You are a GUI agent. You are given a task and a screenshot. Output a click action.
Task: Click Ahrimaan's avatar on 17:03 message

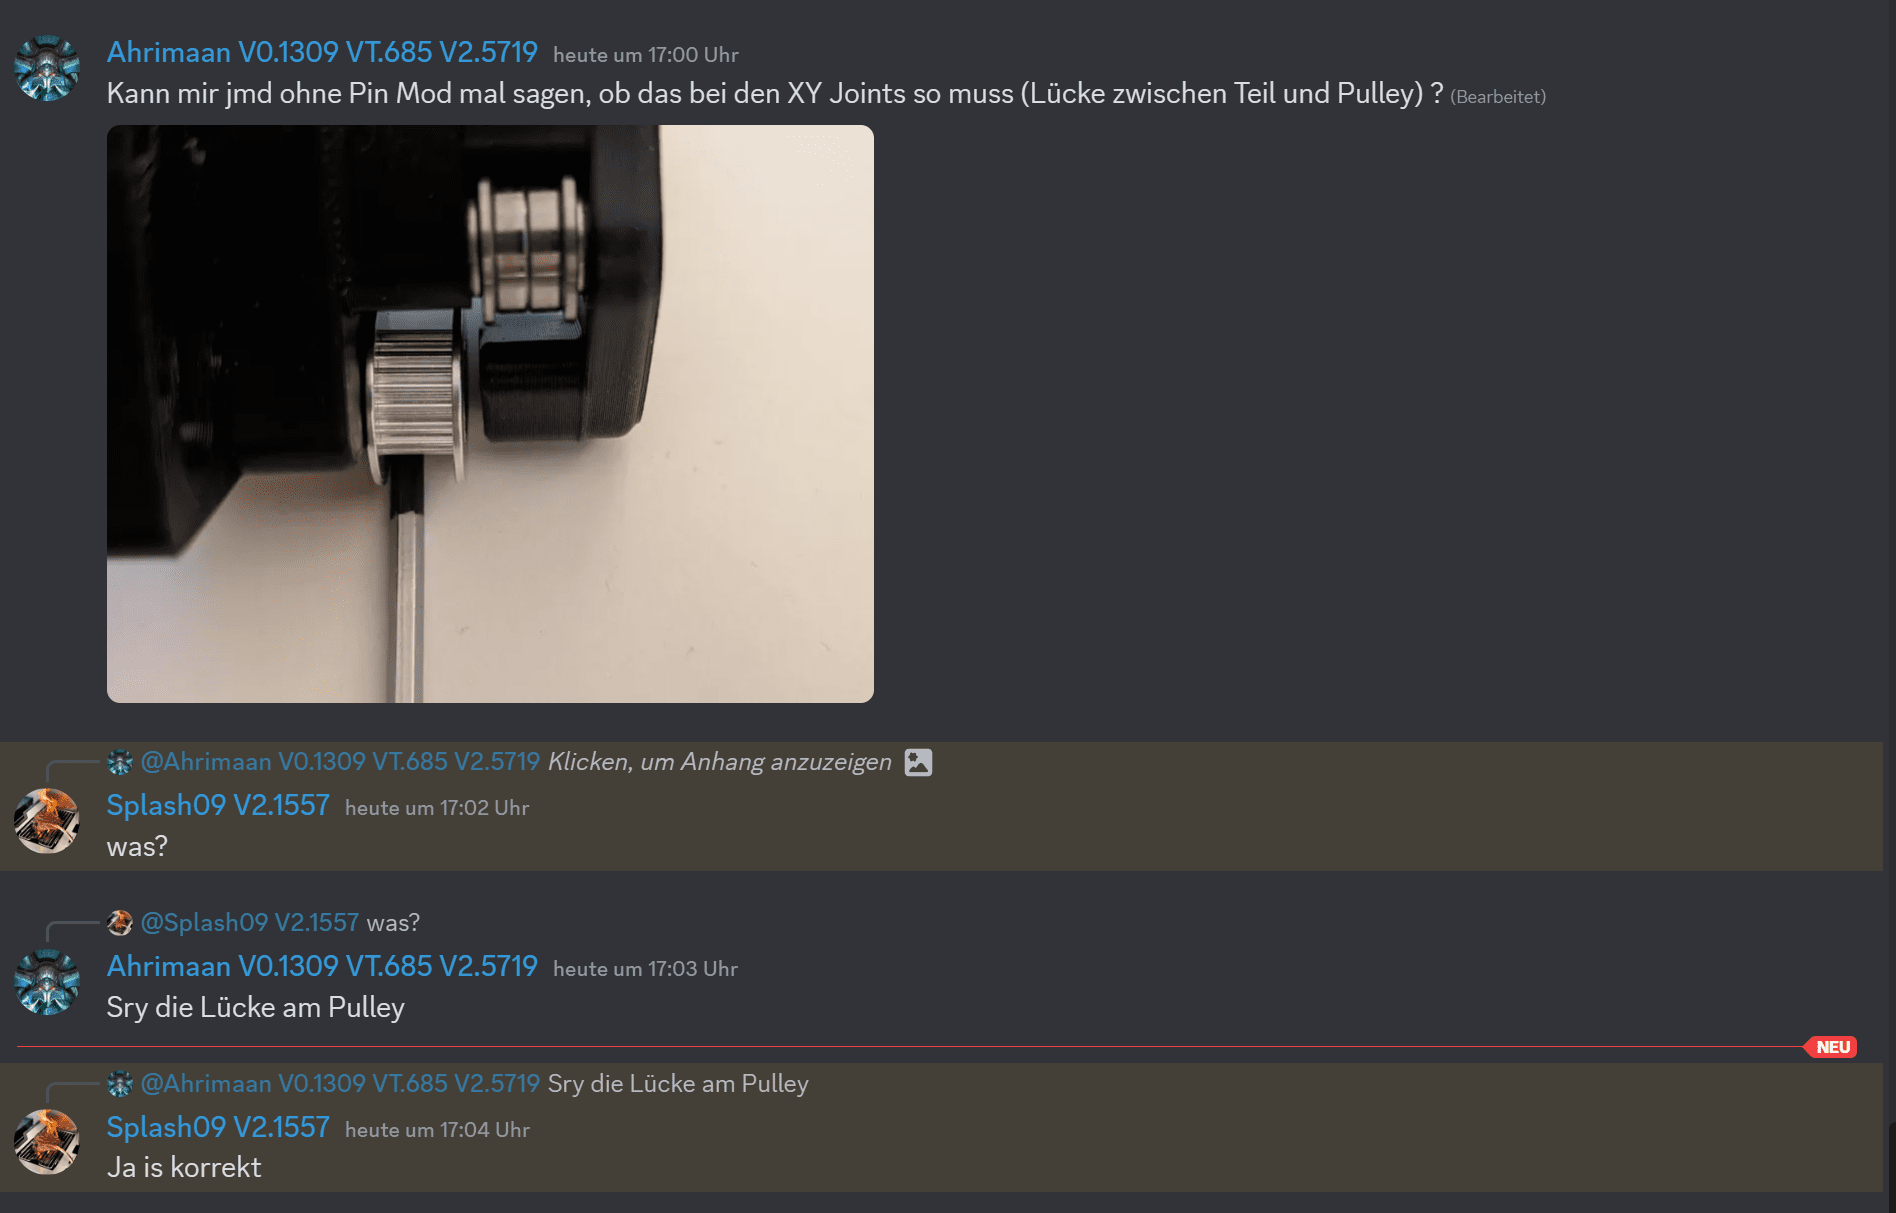tap(47, 982)
